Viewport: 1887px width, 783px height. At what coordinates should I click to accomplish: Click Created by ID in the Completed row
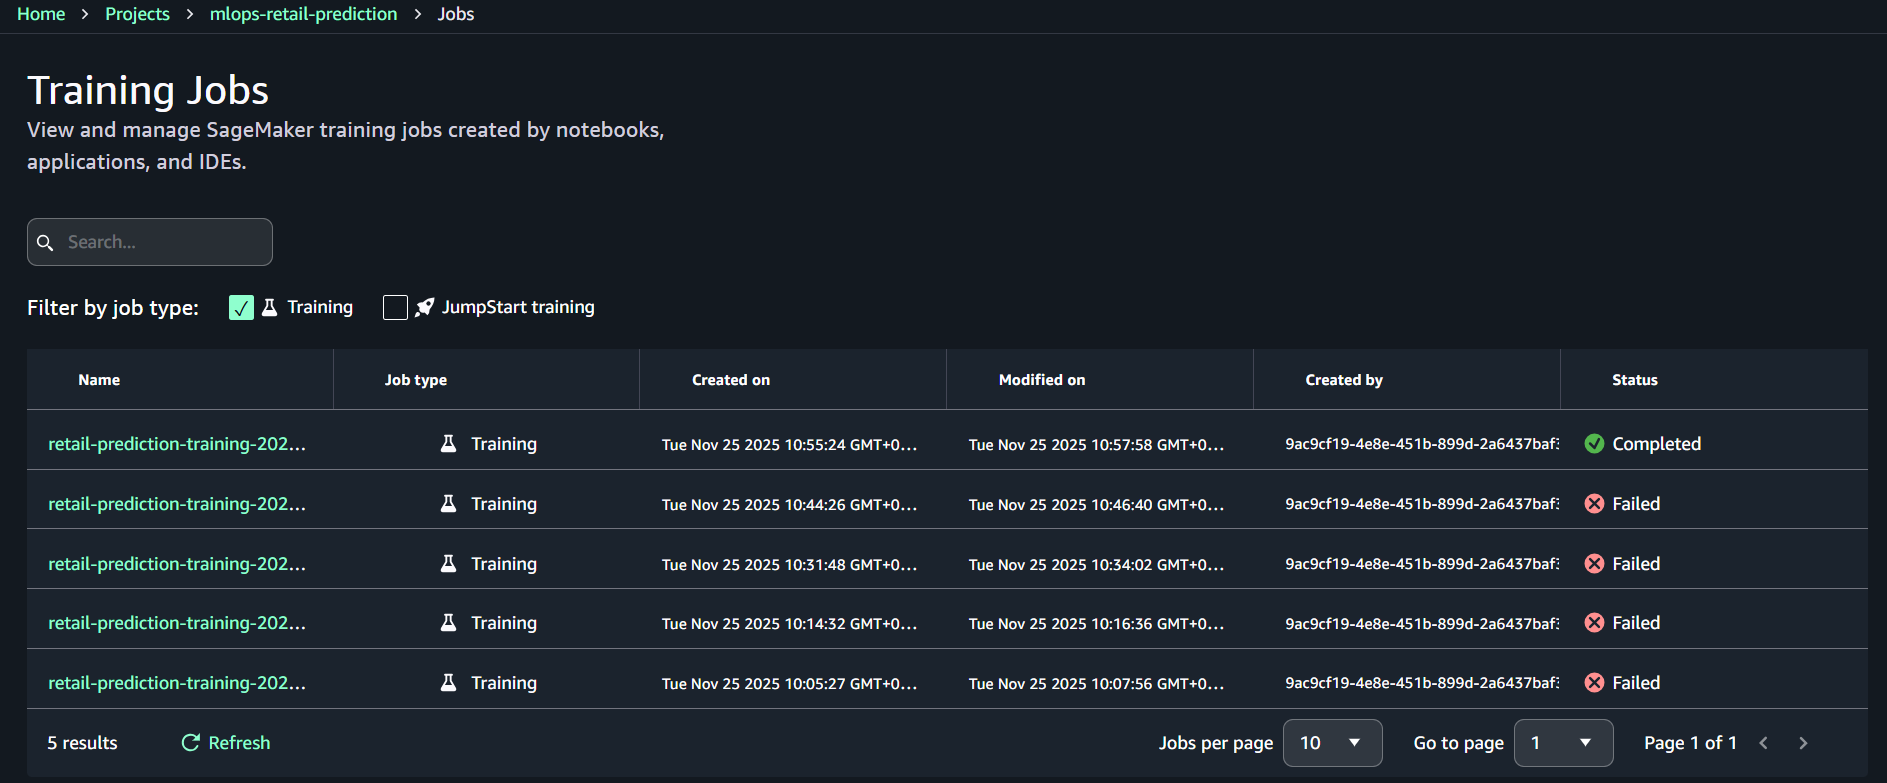(x=1422, y=444)
